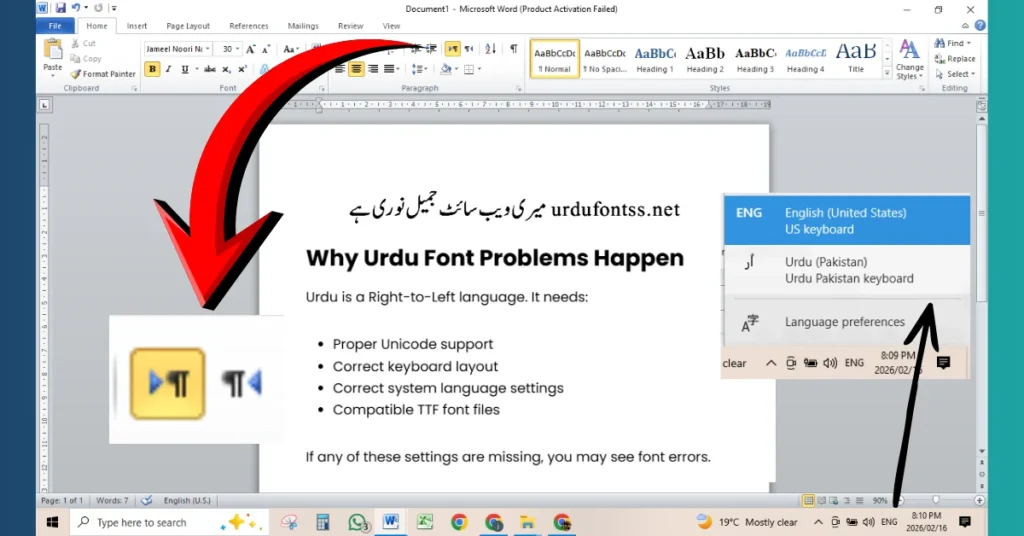The height and width of the screenshot is (536, 1024).
Task: Open the Jameel Noori font name dropdown
Action: point(208,49)
